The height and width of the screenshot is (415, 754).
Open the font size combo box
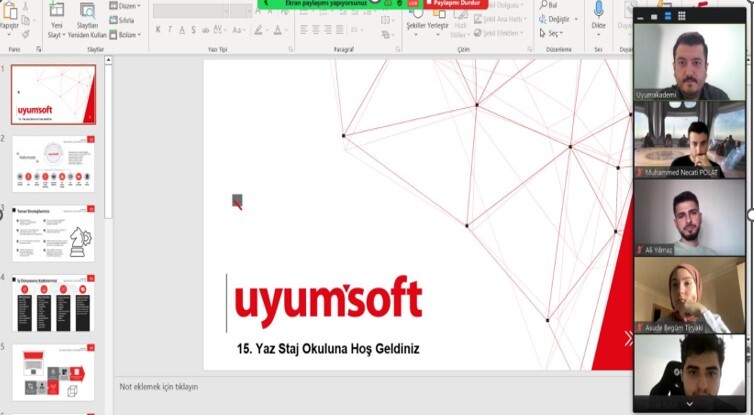241,11
